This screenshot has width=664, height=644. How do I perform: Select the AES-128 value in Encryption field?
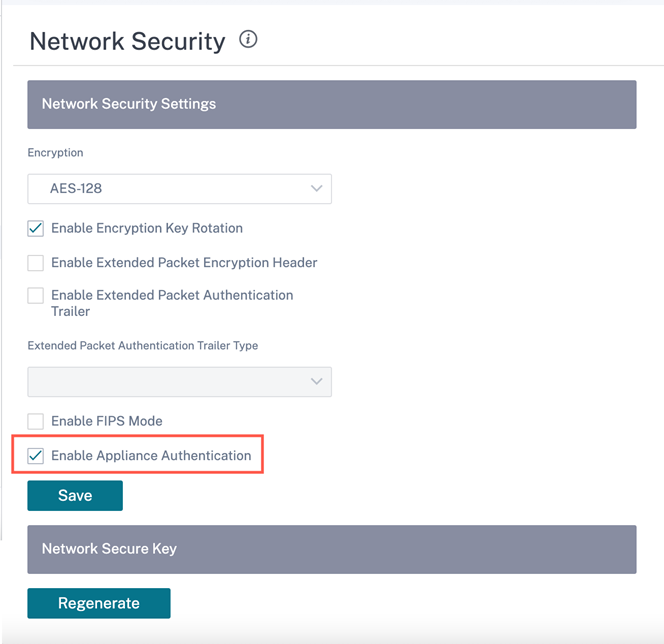coord(76,188)
